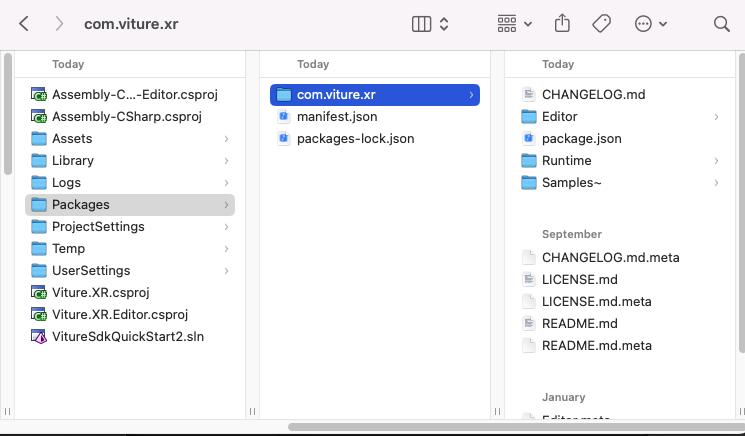
Task: Click first column's resize handle
Action: click(252, 411)
